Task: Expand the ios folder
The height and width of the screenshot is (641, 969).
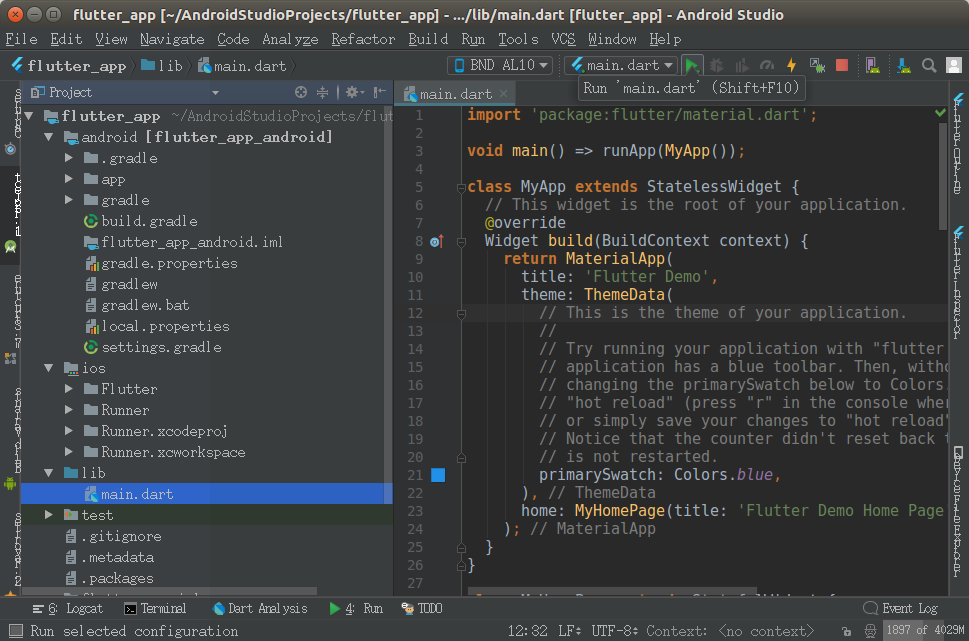Action: click(48, 367)
